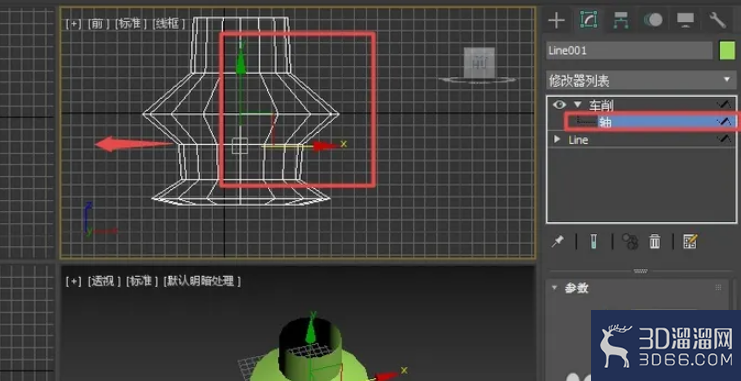Open the Modify panel tab
Screen dimensions: 741x381
588,20
